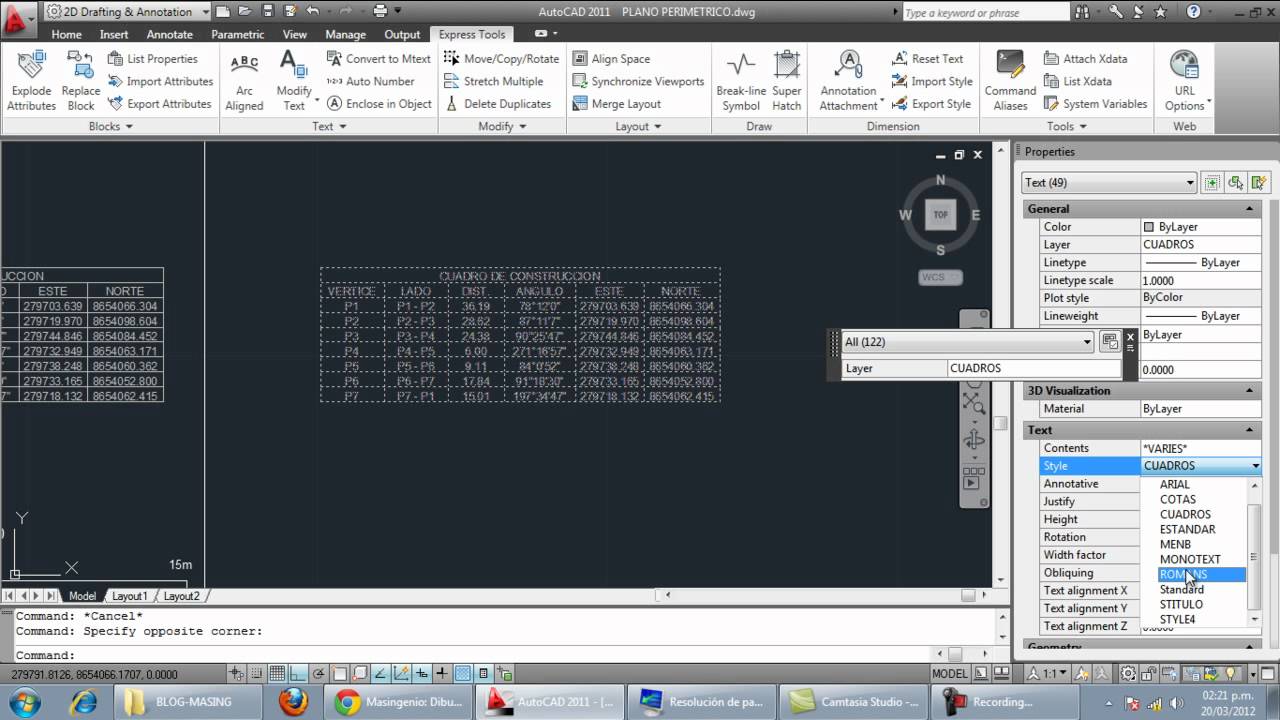Open the Text style dropdown in Properties
This screenshot has width=1280, height=720.
(1255, 465)
